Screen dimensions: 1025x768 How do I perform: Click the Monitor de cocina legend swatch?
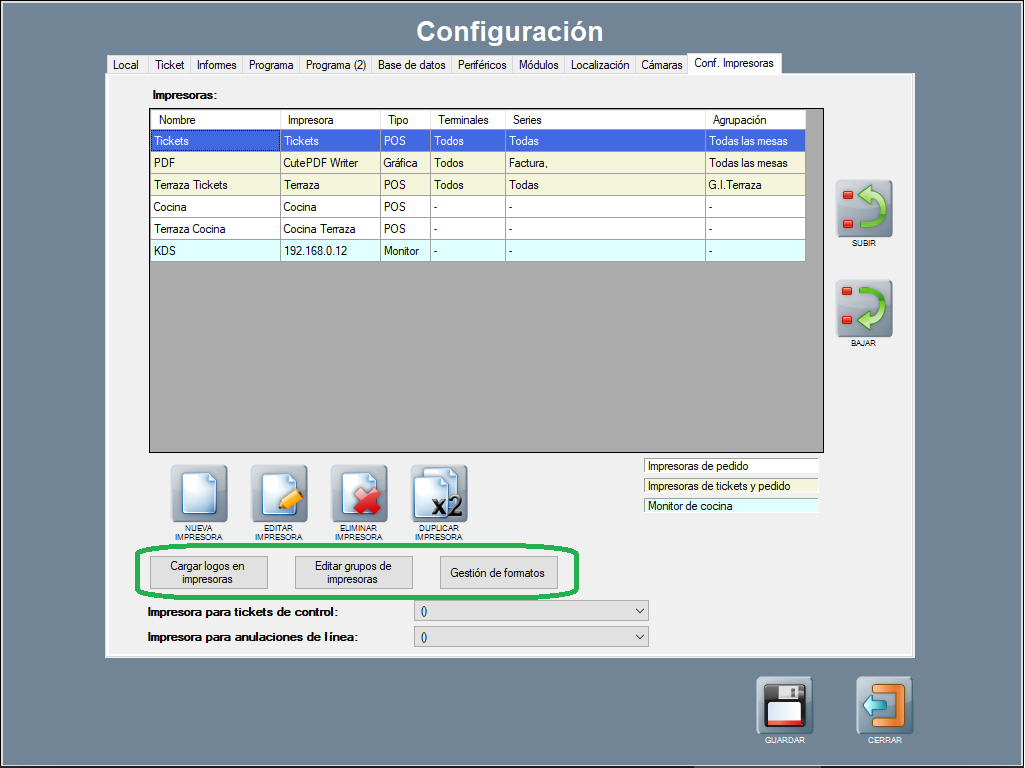tap(731, 506)
